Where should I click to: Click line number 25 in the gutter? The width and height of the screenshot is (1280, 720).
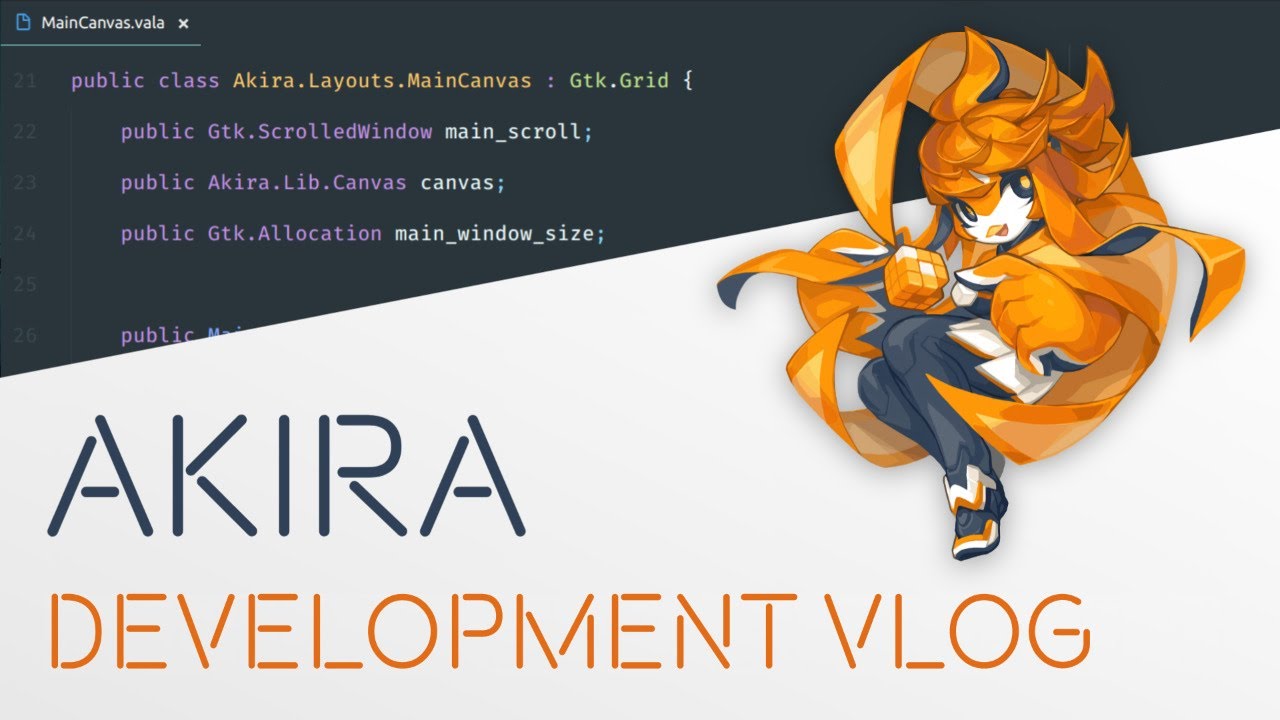(x=26, y=285)
